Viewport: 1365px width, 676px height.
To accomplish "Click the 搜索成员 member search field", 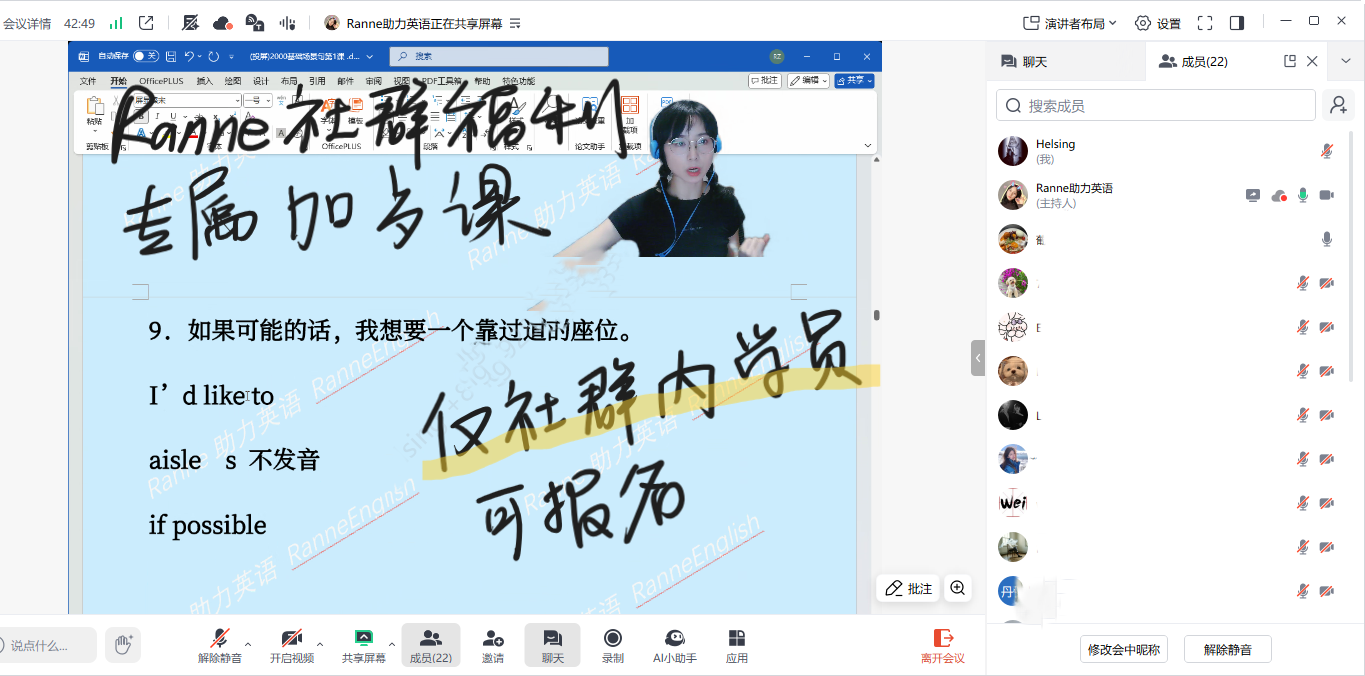I will tap(1155, 104).
